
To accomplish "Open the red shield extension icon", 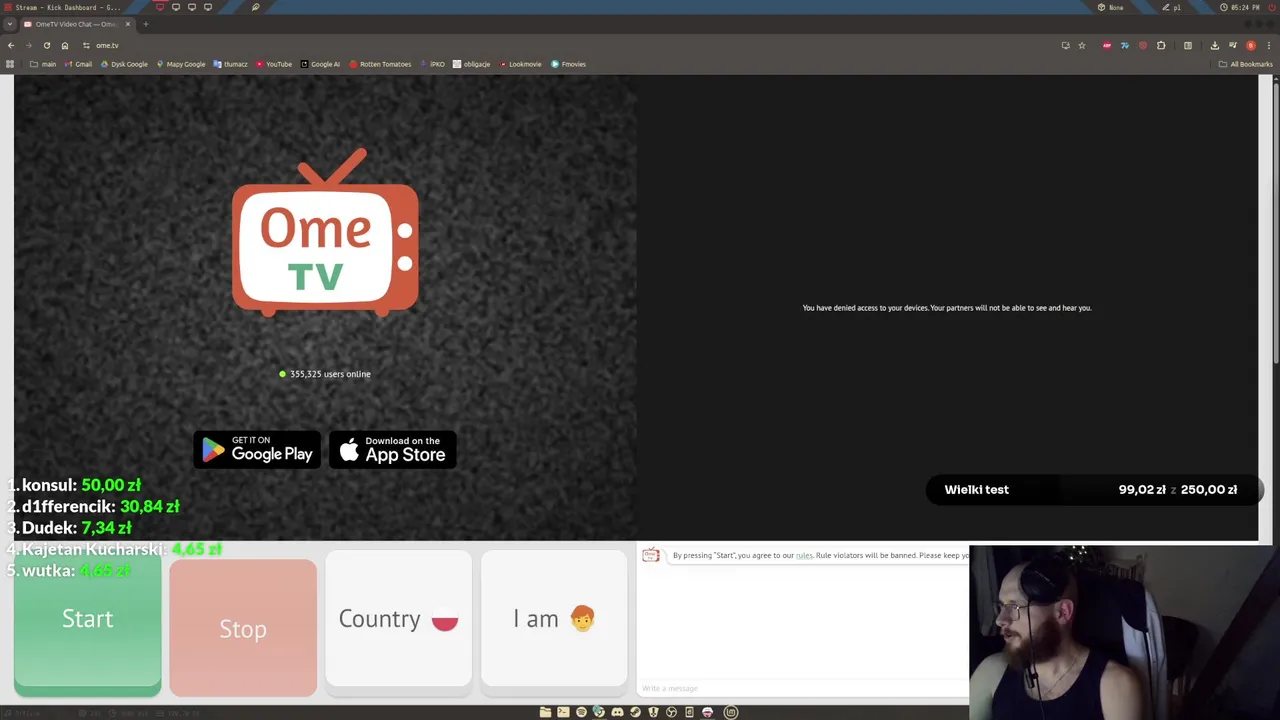I will point(1143,45).
